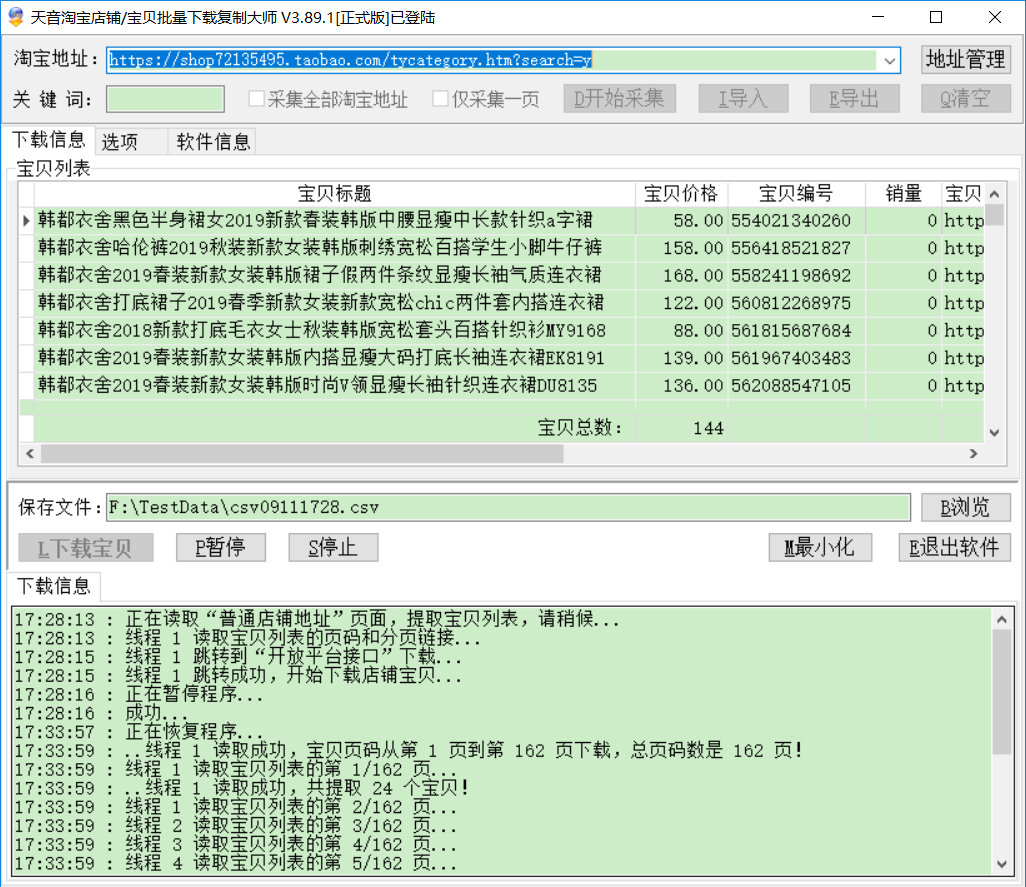Click the download log scroll-down arrow

[1002, 863]
